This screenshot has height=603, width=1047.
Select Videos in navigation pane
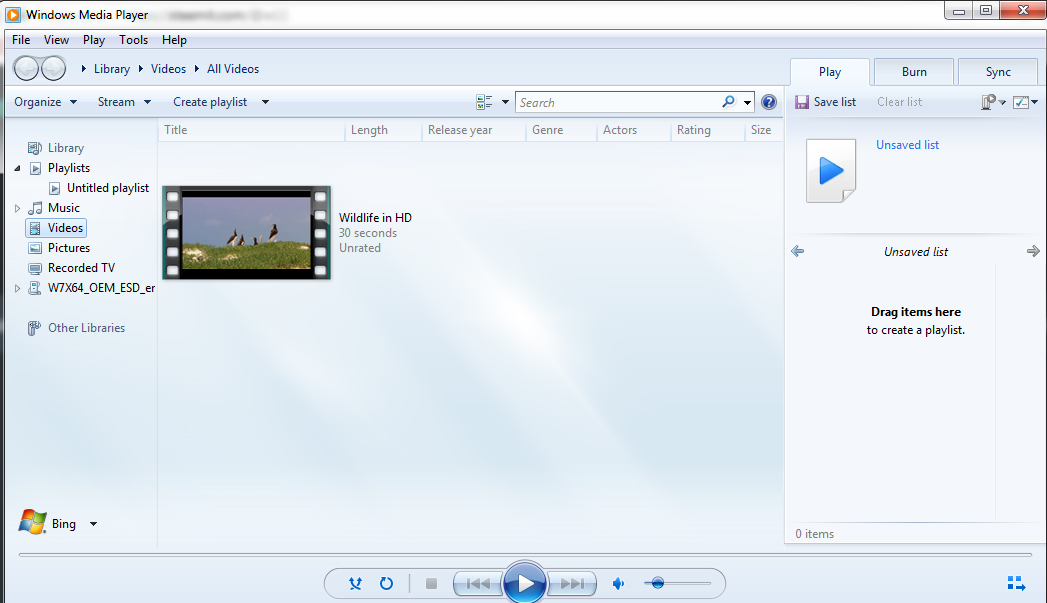56,228
